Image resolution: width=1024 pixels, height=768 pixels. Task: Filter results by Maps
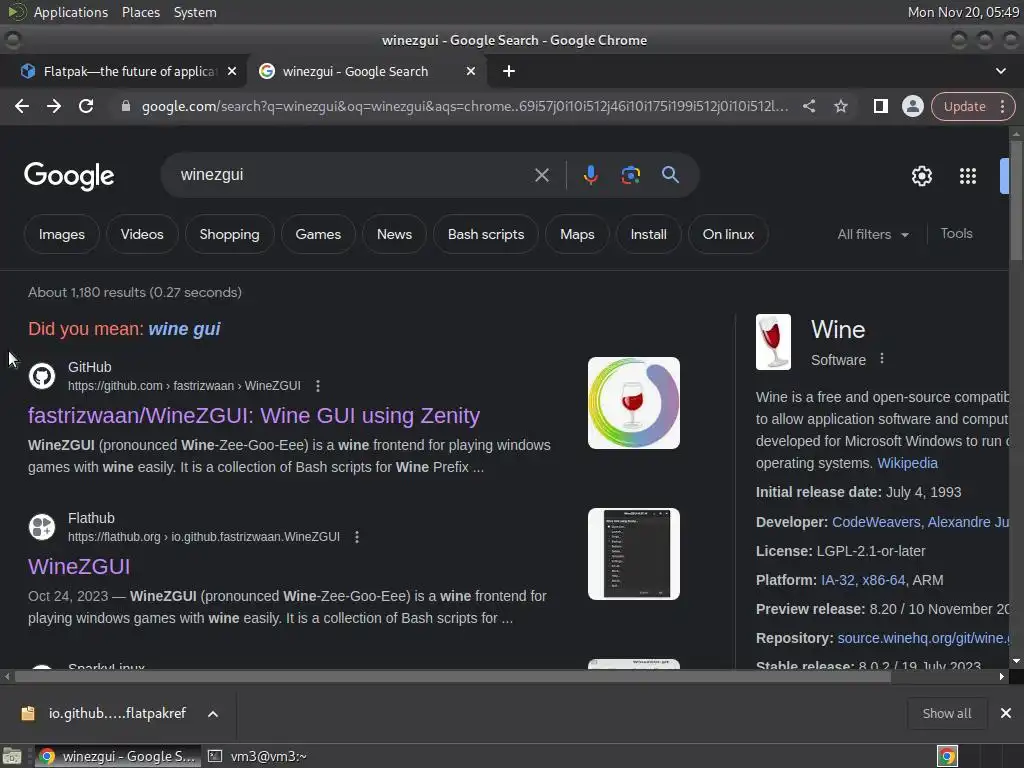[x=577, y=234]
